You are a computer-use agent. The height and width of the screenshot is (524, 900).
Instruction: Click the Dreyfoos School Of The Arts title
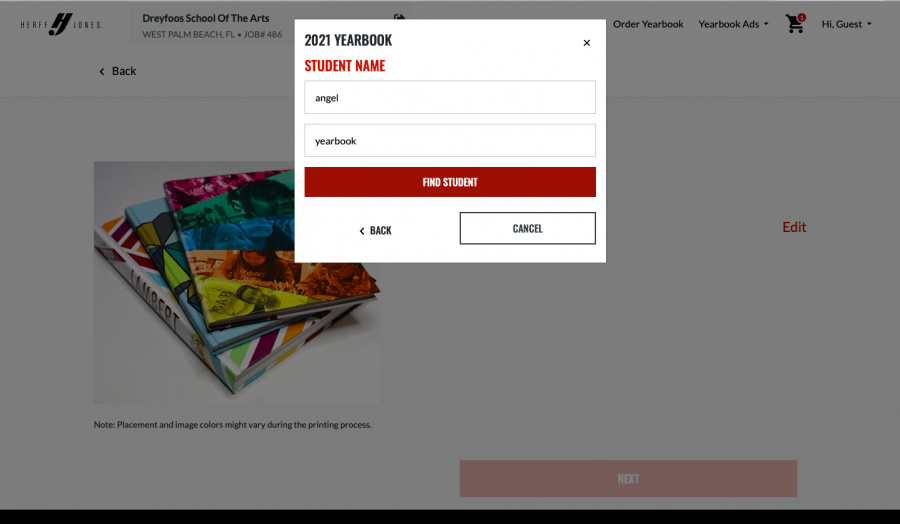[x=205, y=18]
